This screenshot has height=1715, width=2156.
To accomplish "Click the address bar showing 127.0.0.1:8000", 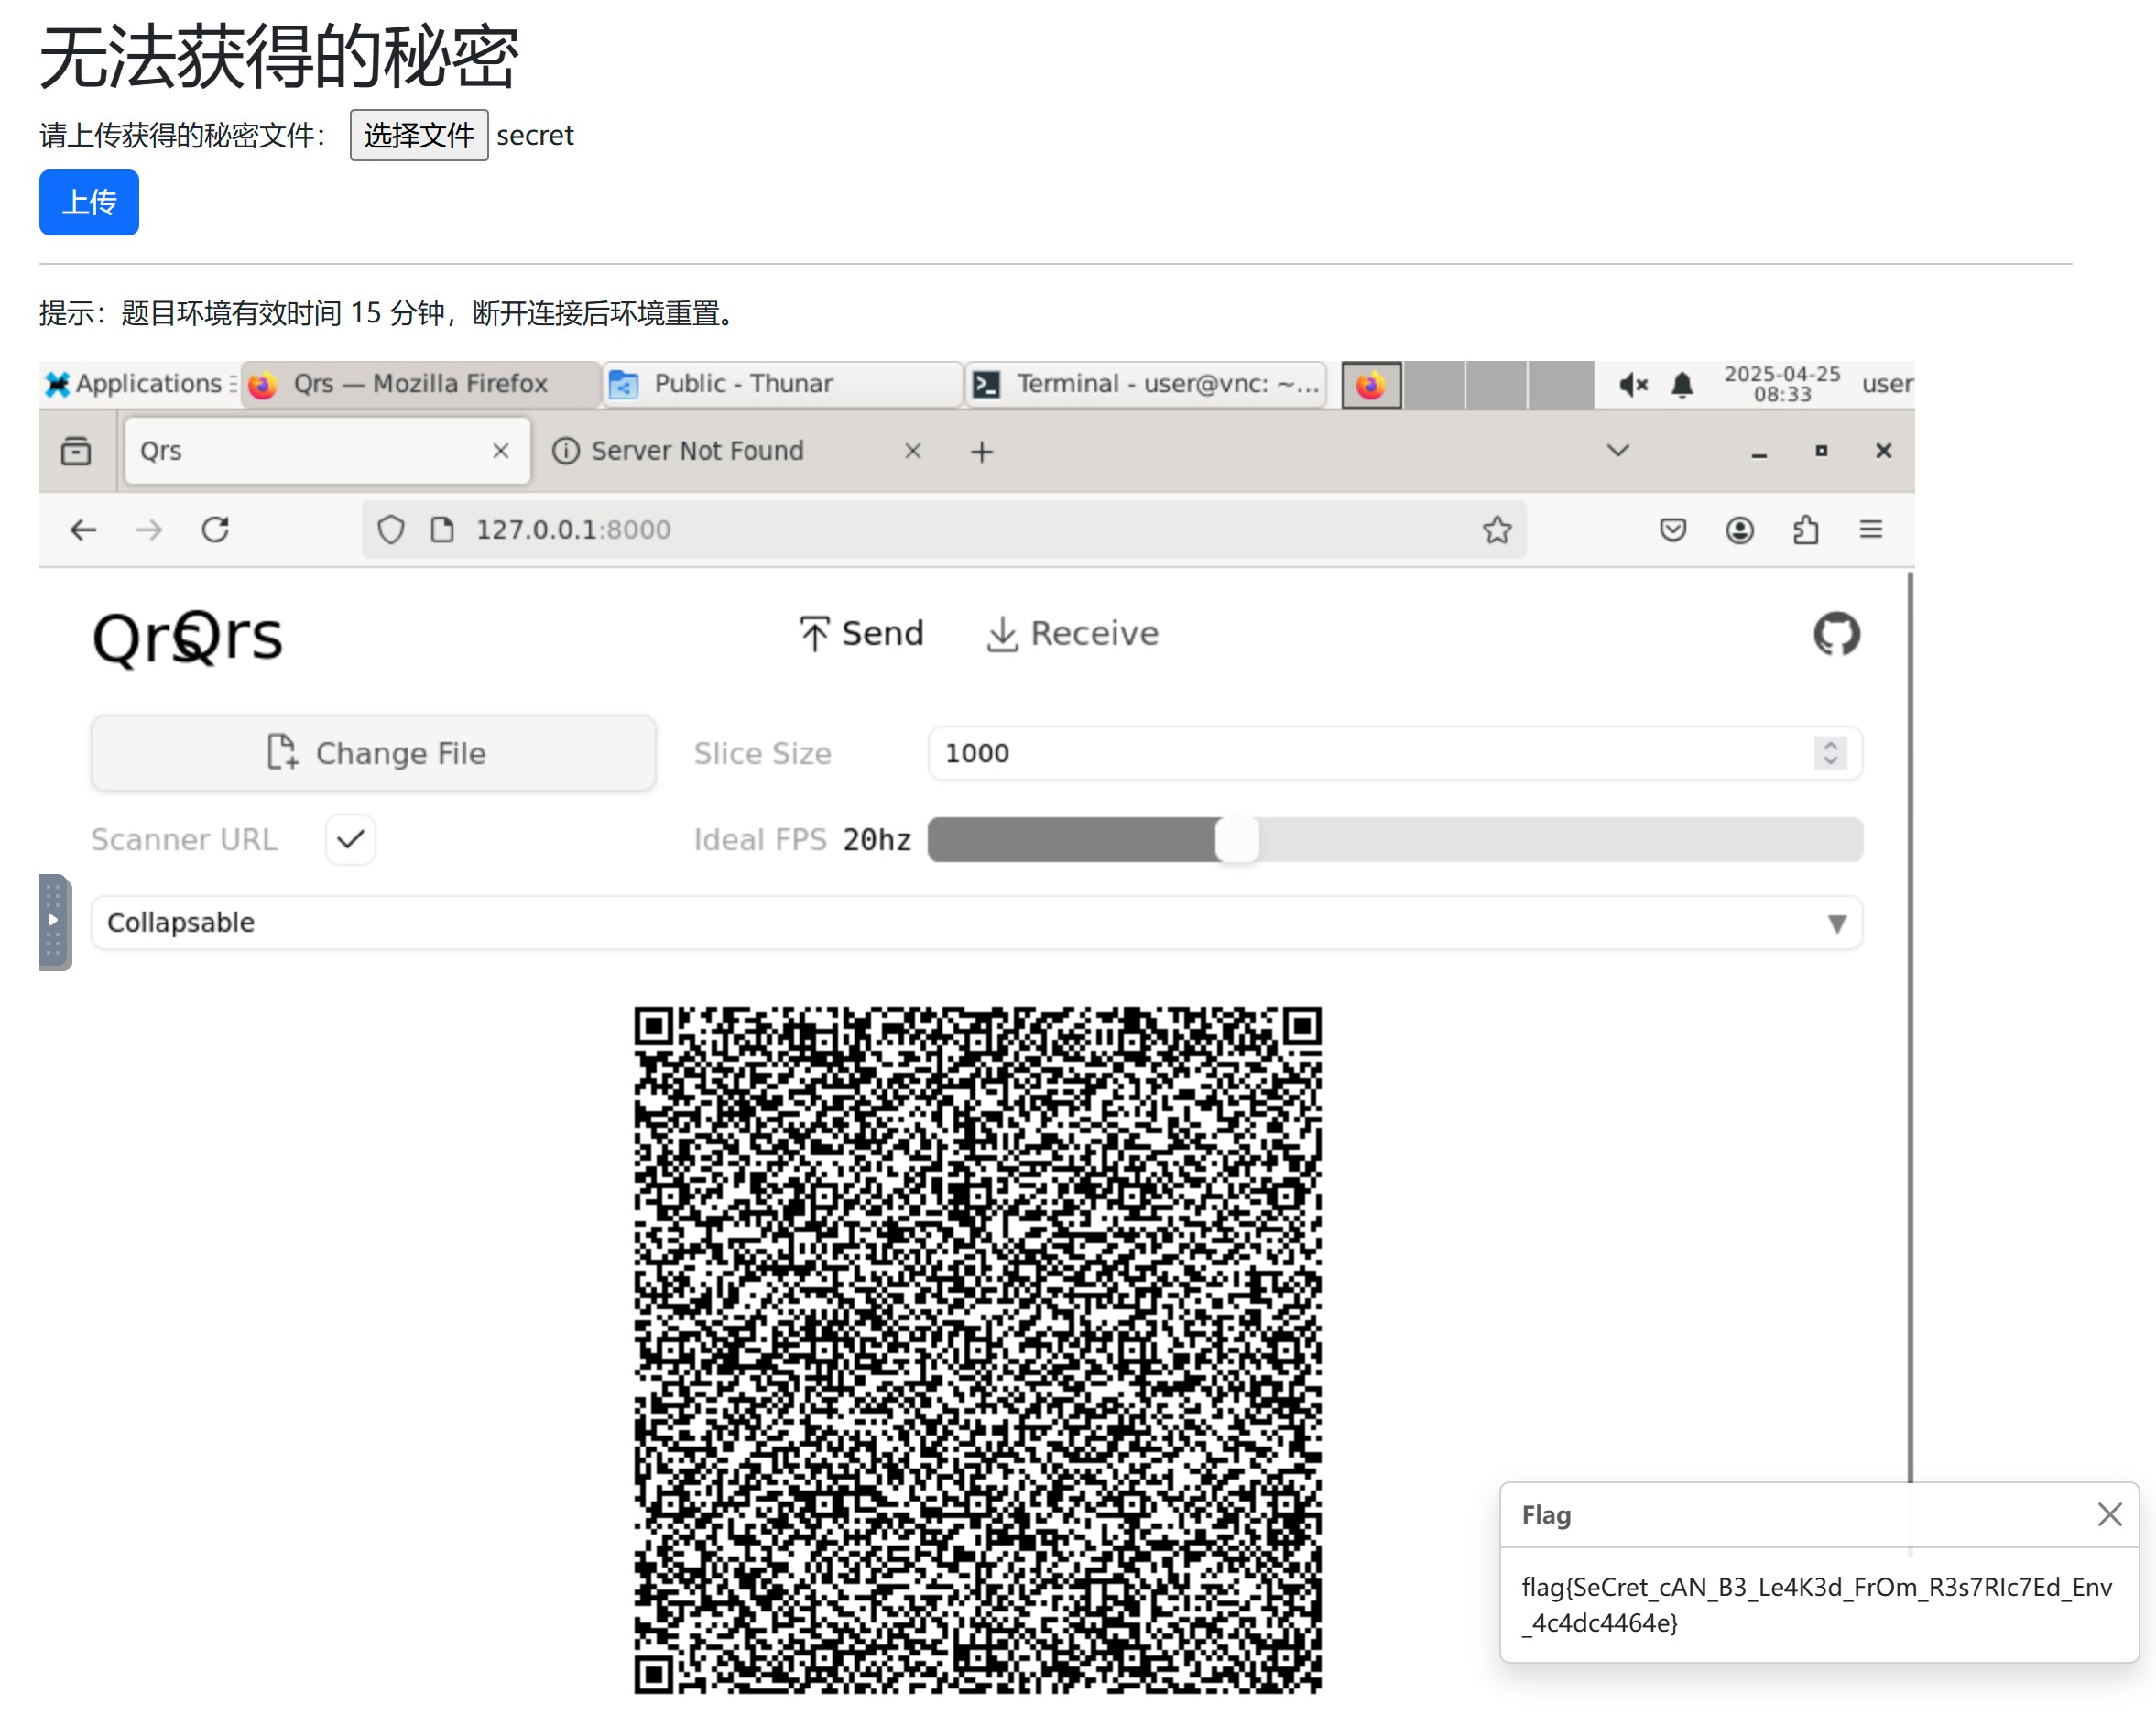I will coord(943,529).
